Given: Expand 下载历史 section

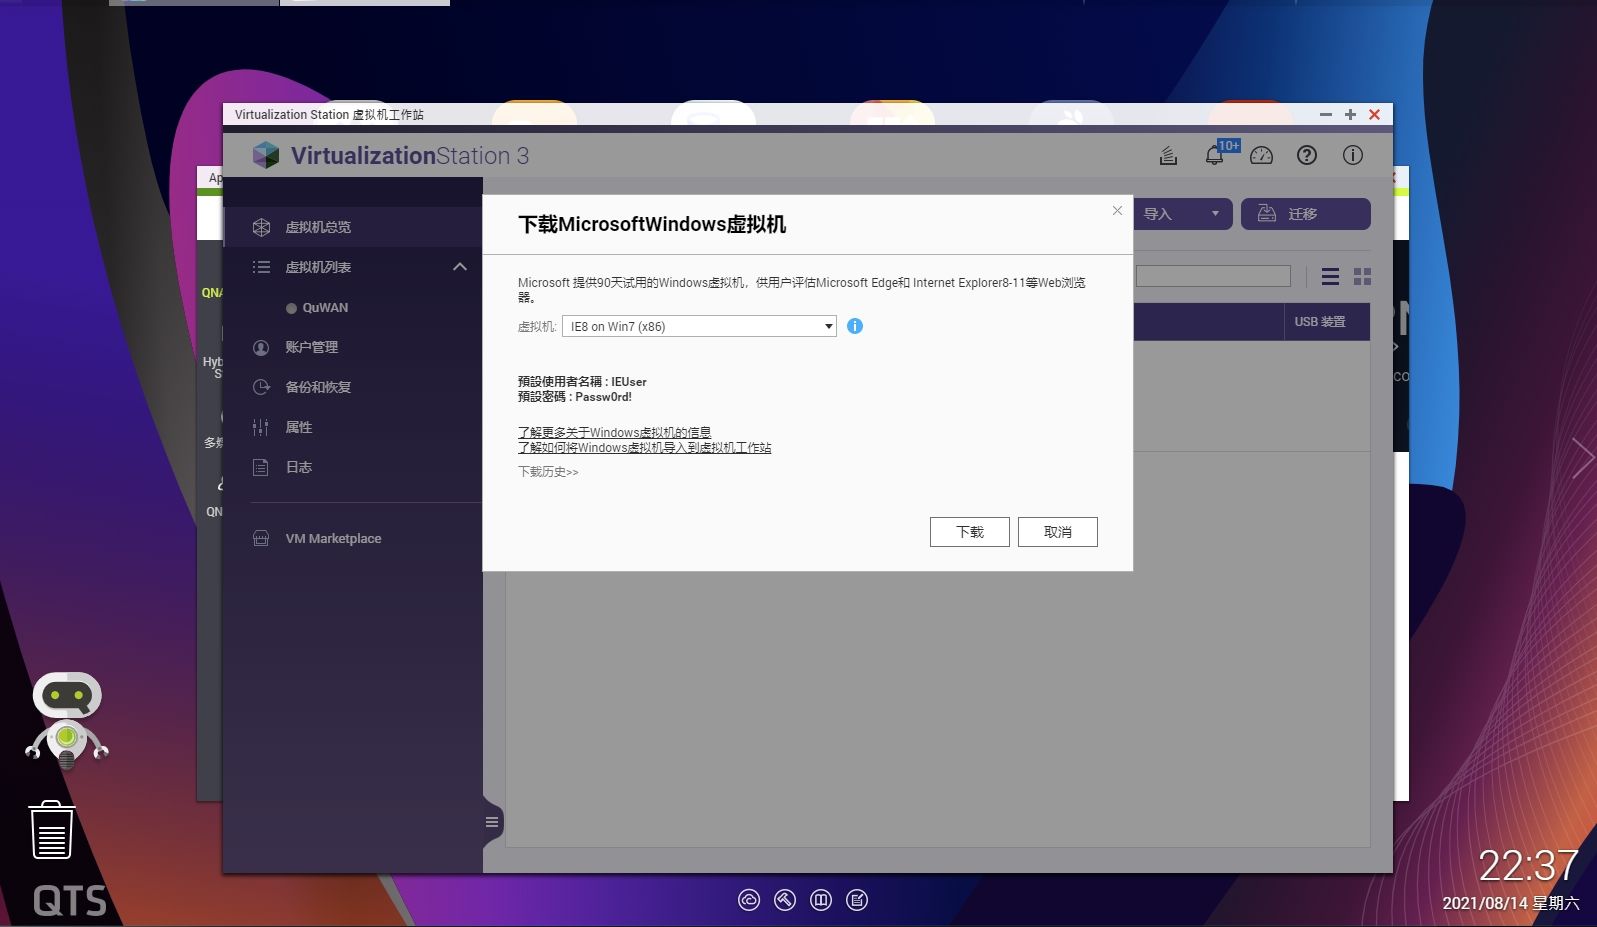Looking at the screenshot, I should [548, 471].
